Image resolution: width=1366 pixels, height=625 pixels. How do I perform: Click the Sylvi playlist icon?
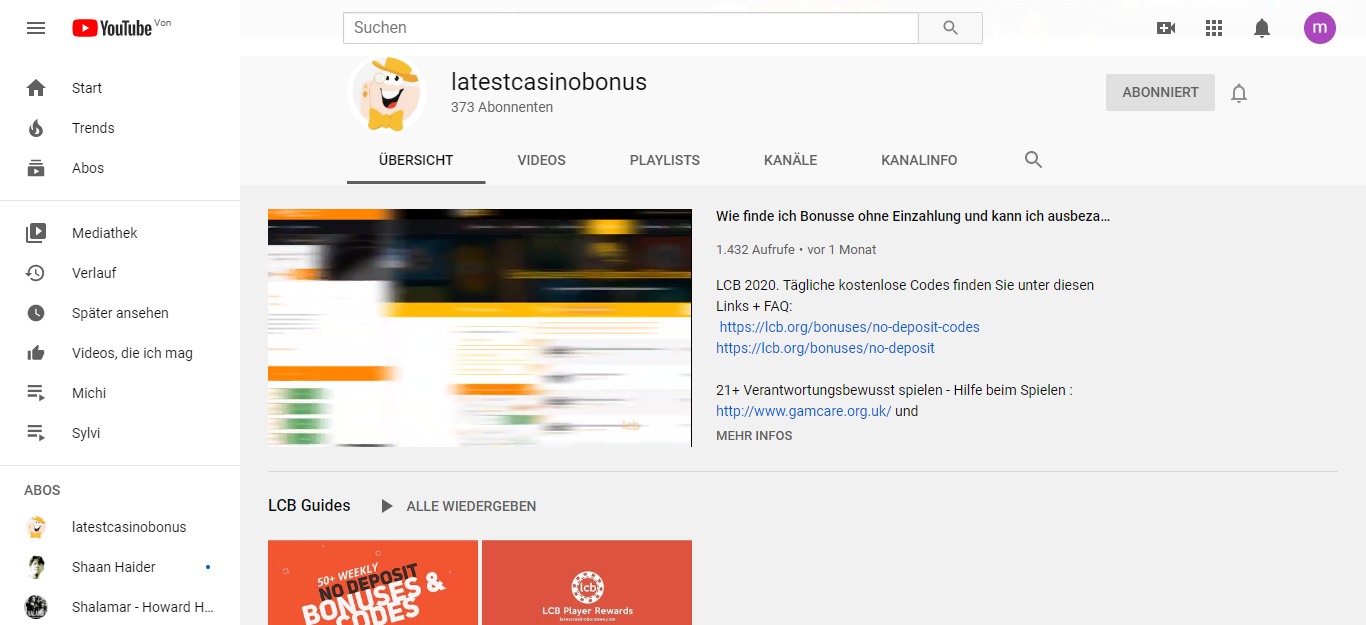point(36,433)
